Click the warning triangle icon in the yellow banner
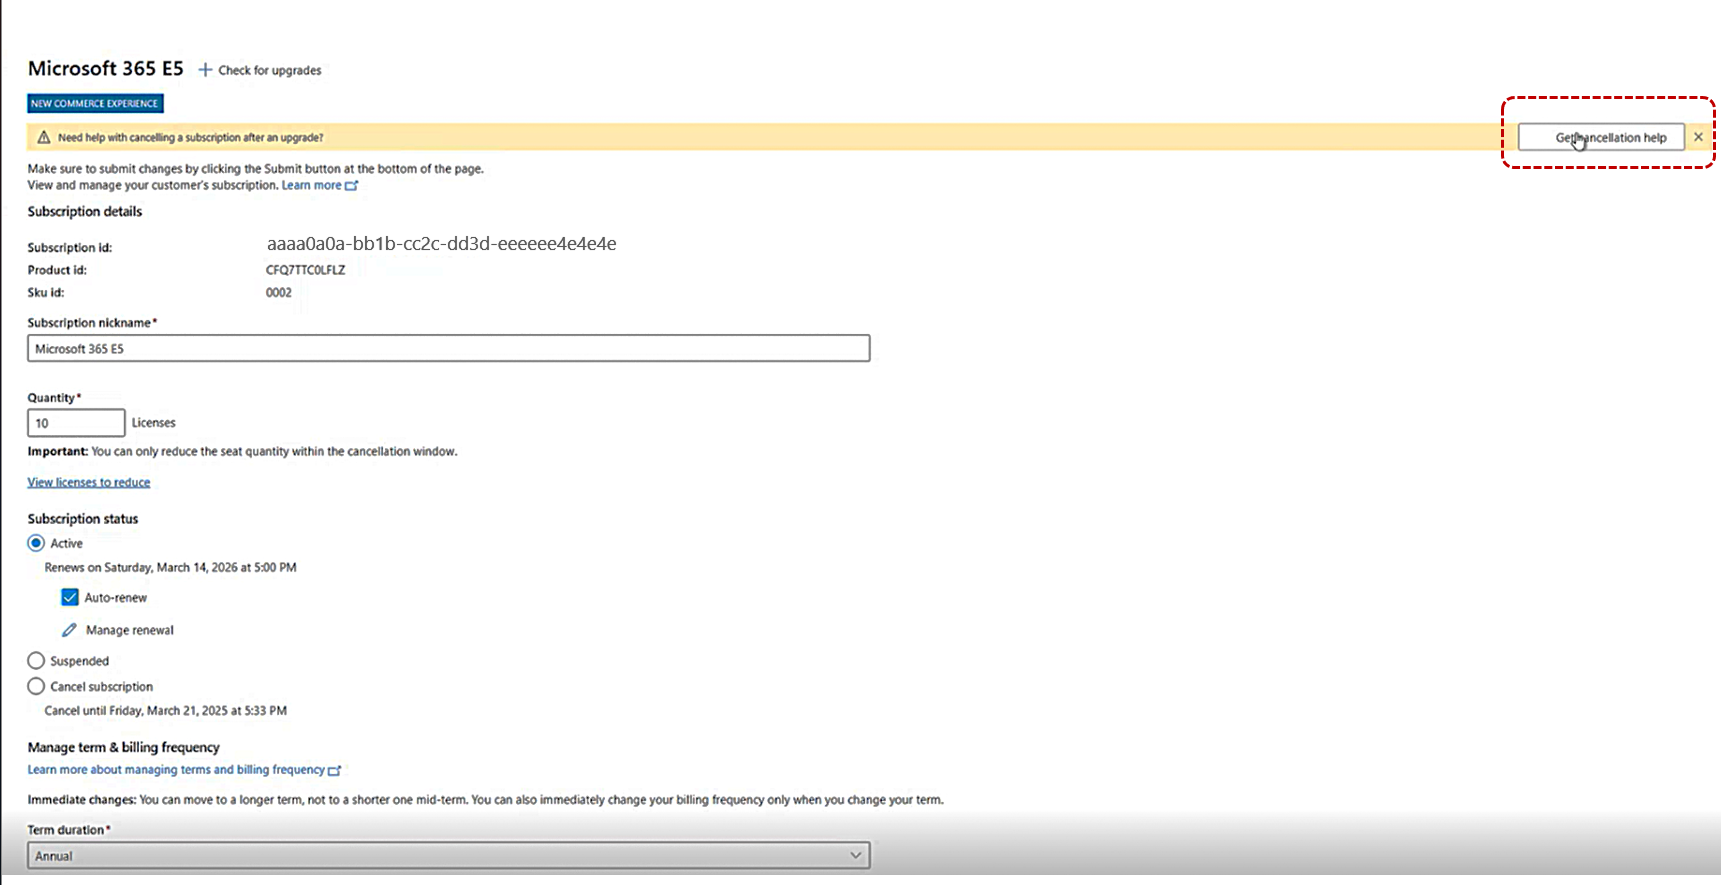Screen dimensions: 1721x885 tap(43, 137)
